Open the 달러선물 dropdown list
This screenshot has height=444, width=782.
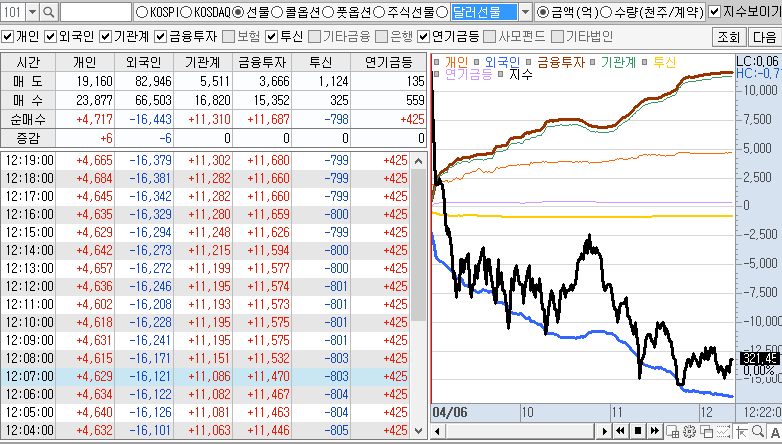(x=525, y=12)
